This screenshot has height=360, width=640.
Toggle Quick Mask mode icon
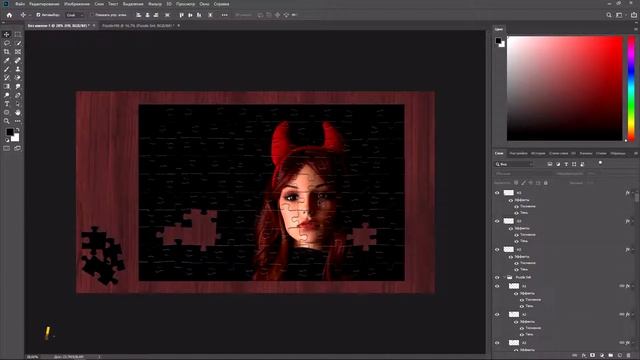[7, 149]
